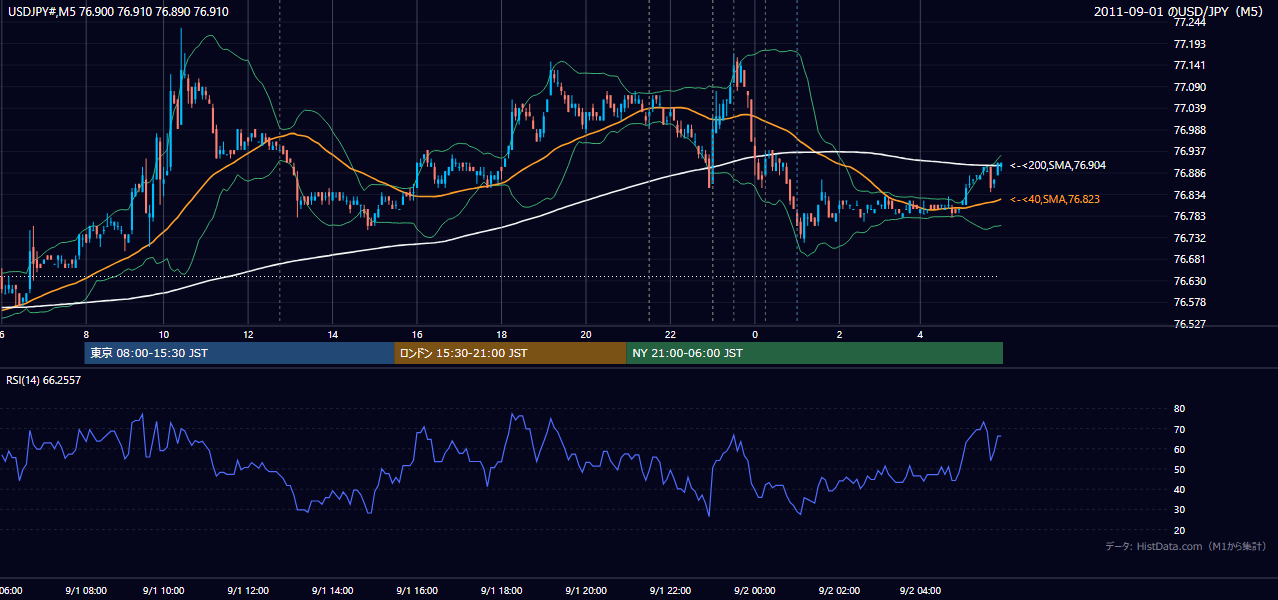
Task: Click price level 77.193 on the axis
Action: pos(1191,44)
